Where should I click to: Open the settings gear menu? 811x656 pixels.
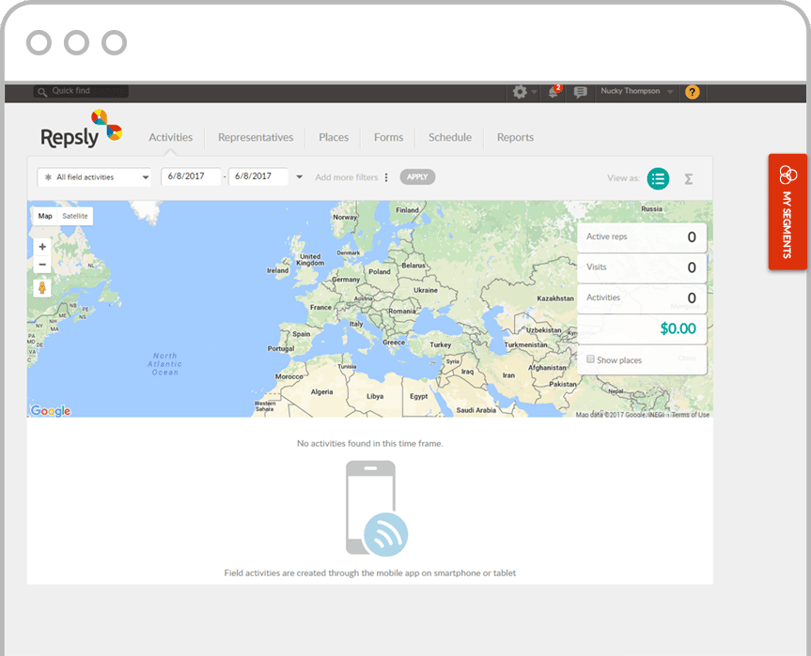click(519, 92)
